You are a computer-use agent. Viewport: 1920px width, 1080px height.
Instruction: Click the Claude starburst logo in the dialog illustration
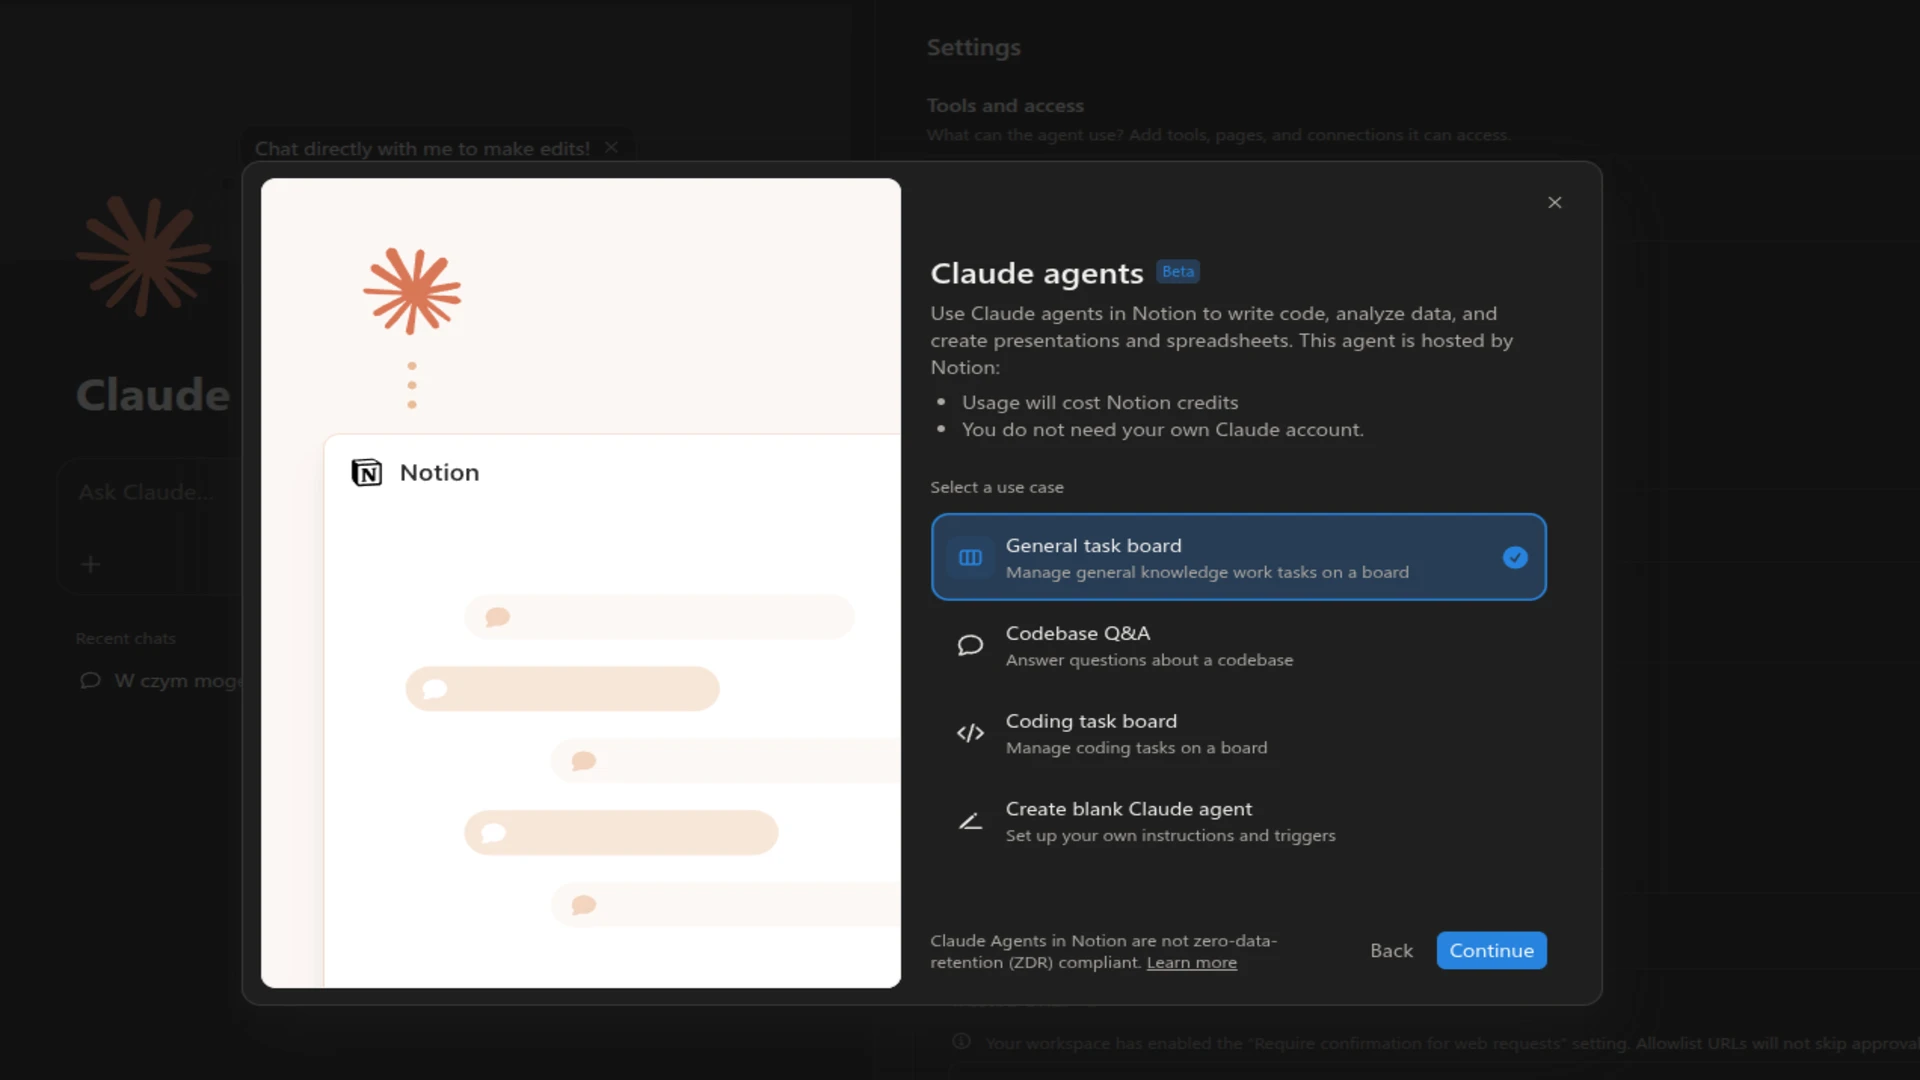point(411,291)
